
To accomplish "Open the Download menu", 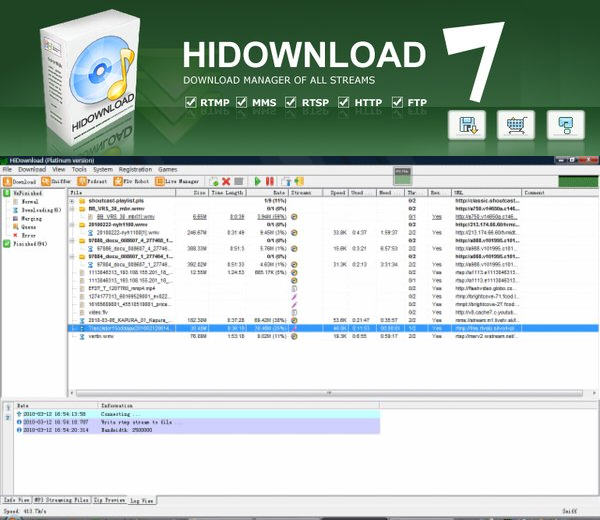I will tap(32, 169).
